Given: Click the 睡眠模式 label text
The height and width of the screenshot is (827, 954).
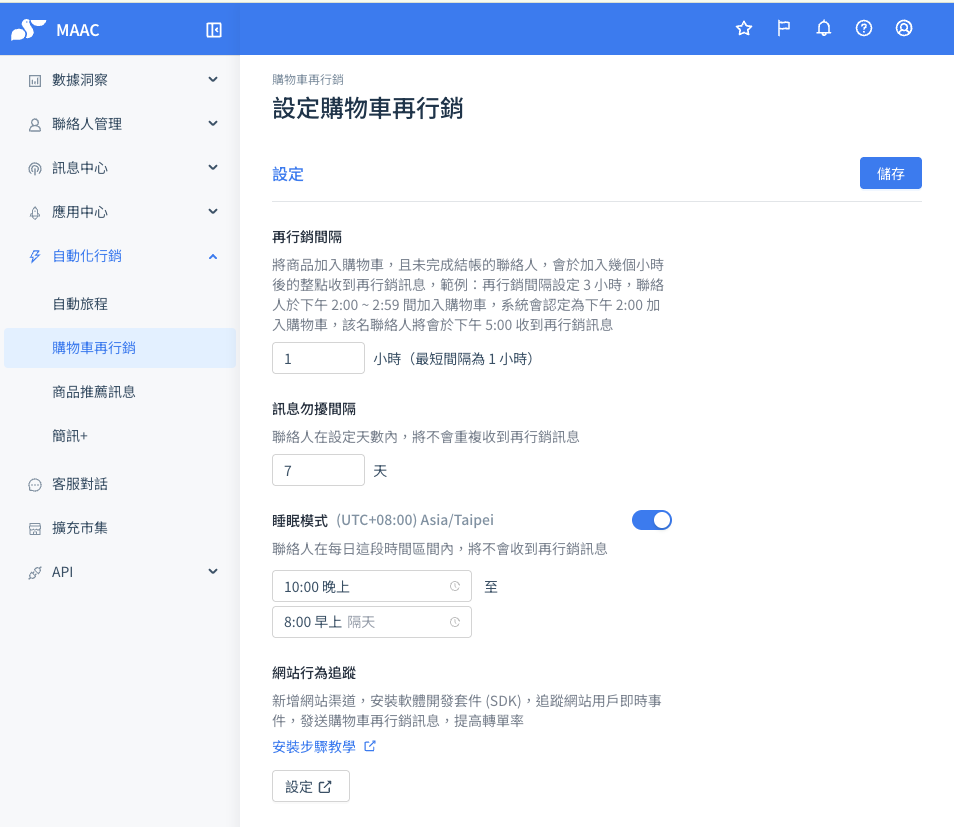Looking at the screenshot, I should [300, 521].
